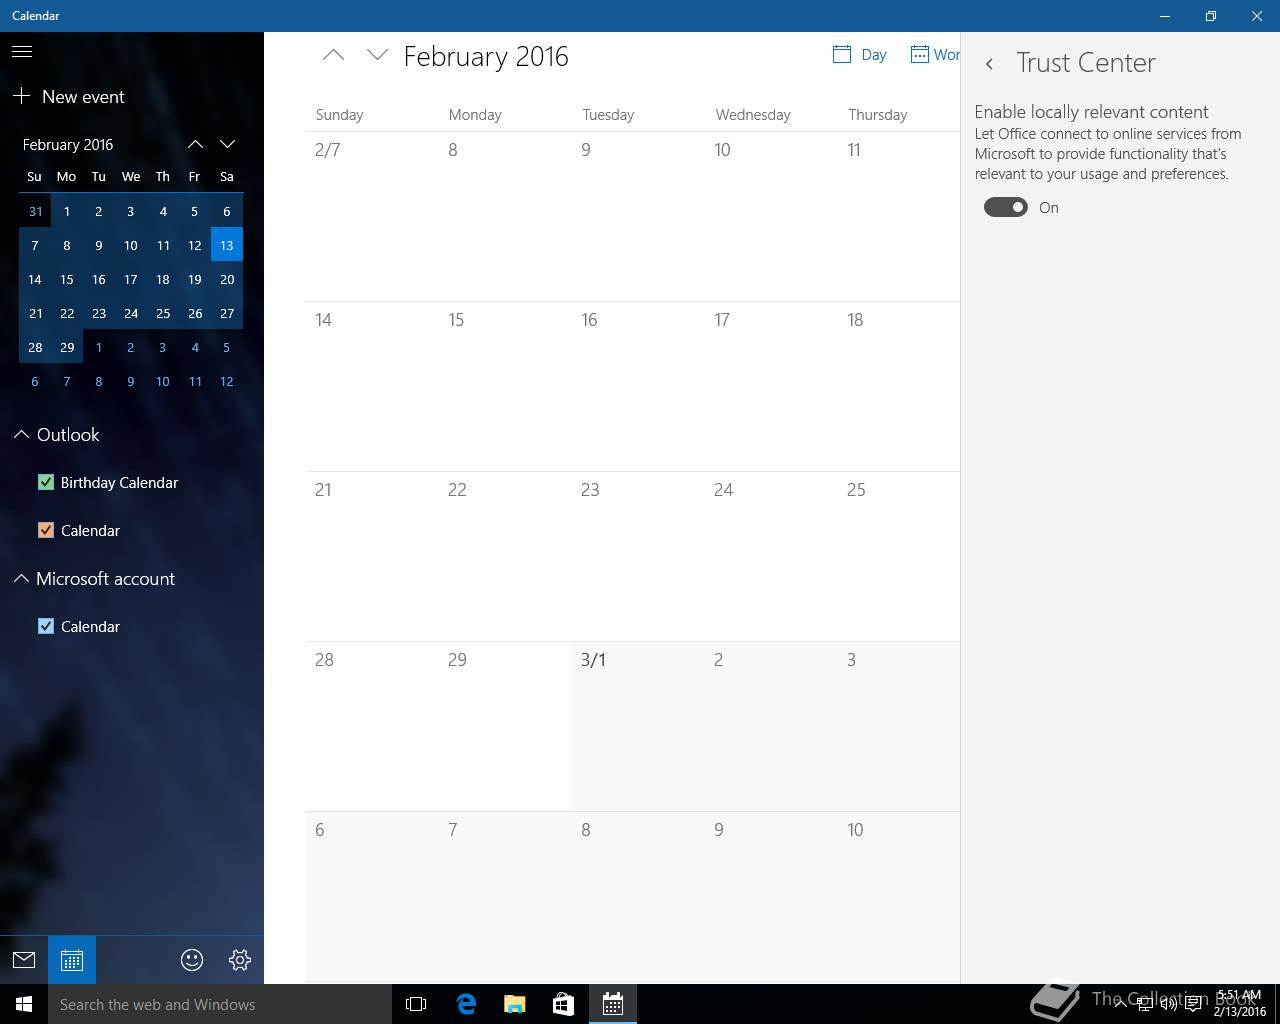Switch to Work week view
1280x1024 pixels.
[x=934, y=55]
